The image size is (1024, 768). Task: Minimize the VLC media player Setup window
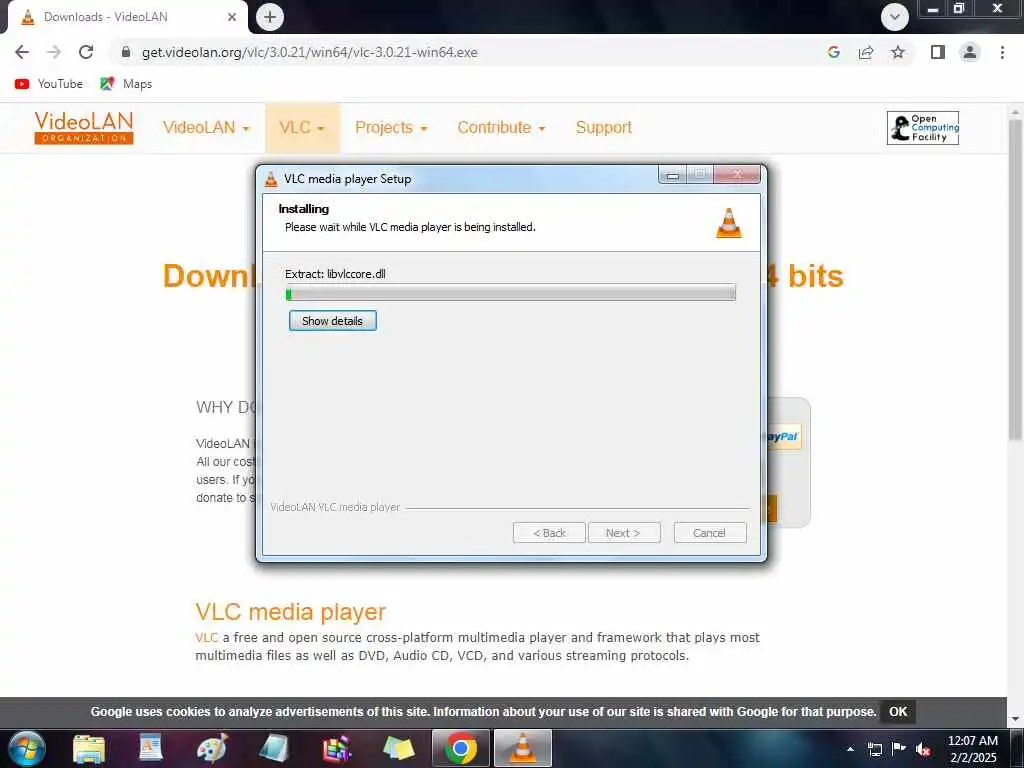click(x=673, y=174)
